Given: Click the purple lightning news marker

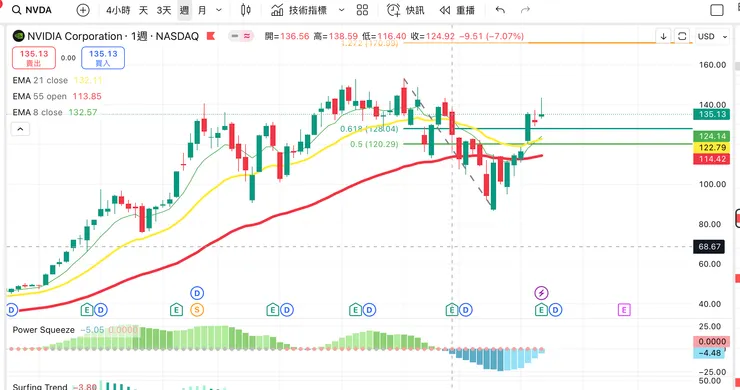Looking at the screenshot, I should (x=541, y=293).
